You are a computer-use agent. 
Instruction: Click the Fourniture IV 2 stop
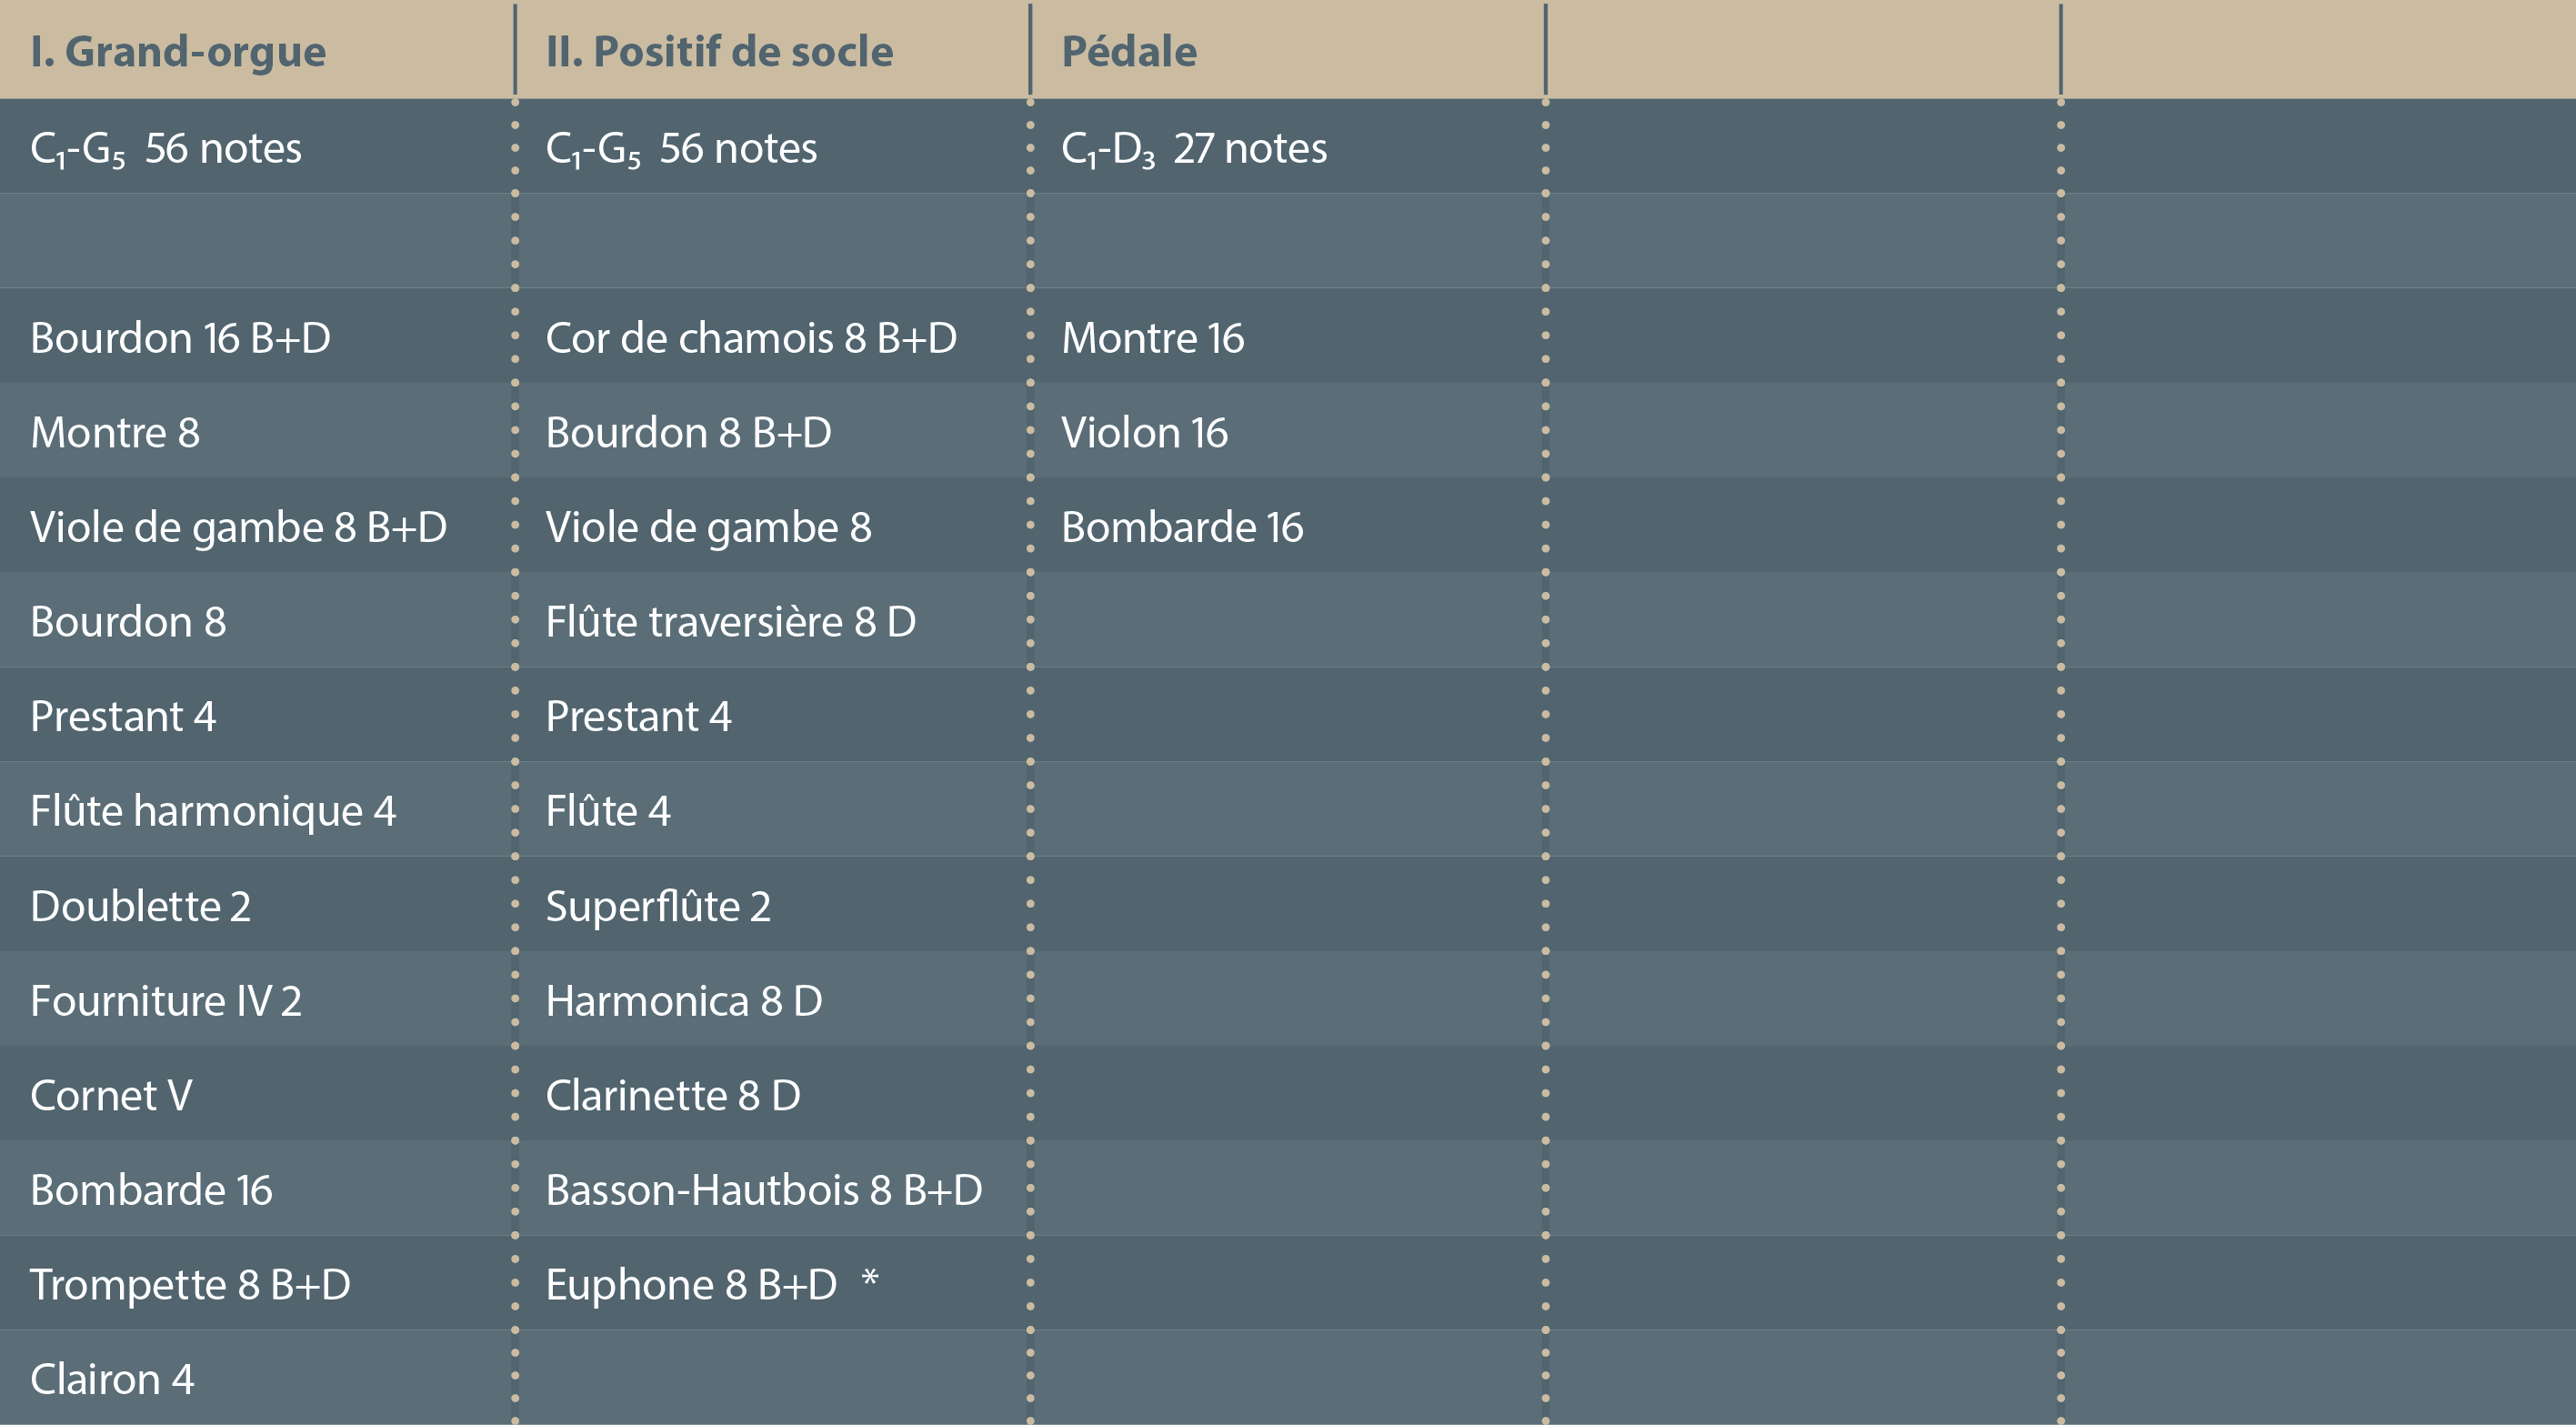166,1001
